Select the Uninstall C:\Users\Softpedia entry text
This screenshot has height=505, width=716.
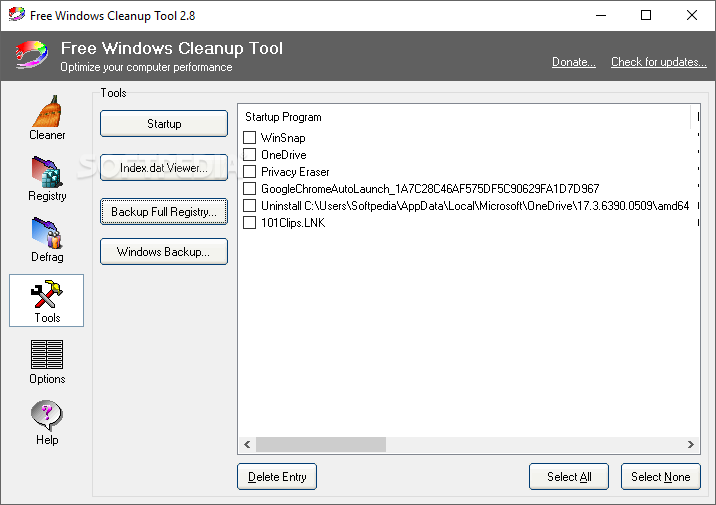pos(475,206)
